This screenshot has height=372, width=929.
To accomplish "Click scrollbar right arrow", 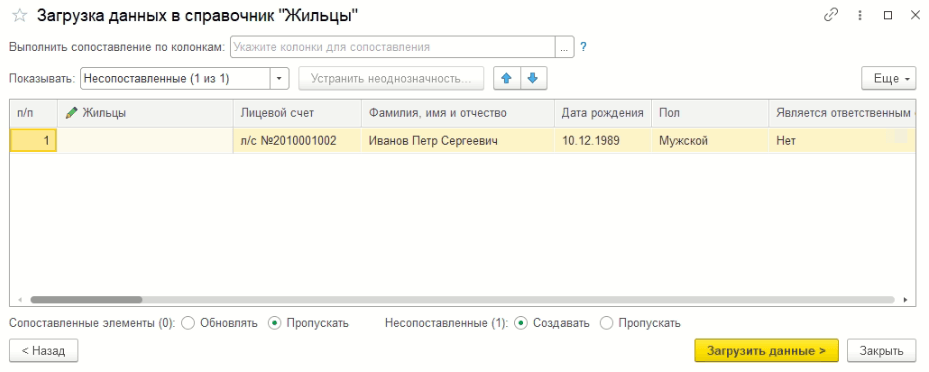I will pyautogui.click(x=905, y=300).
